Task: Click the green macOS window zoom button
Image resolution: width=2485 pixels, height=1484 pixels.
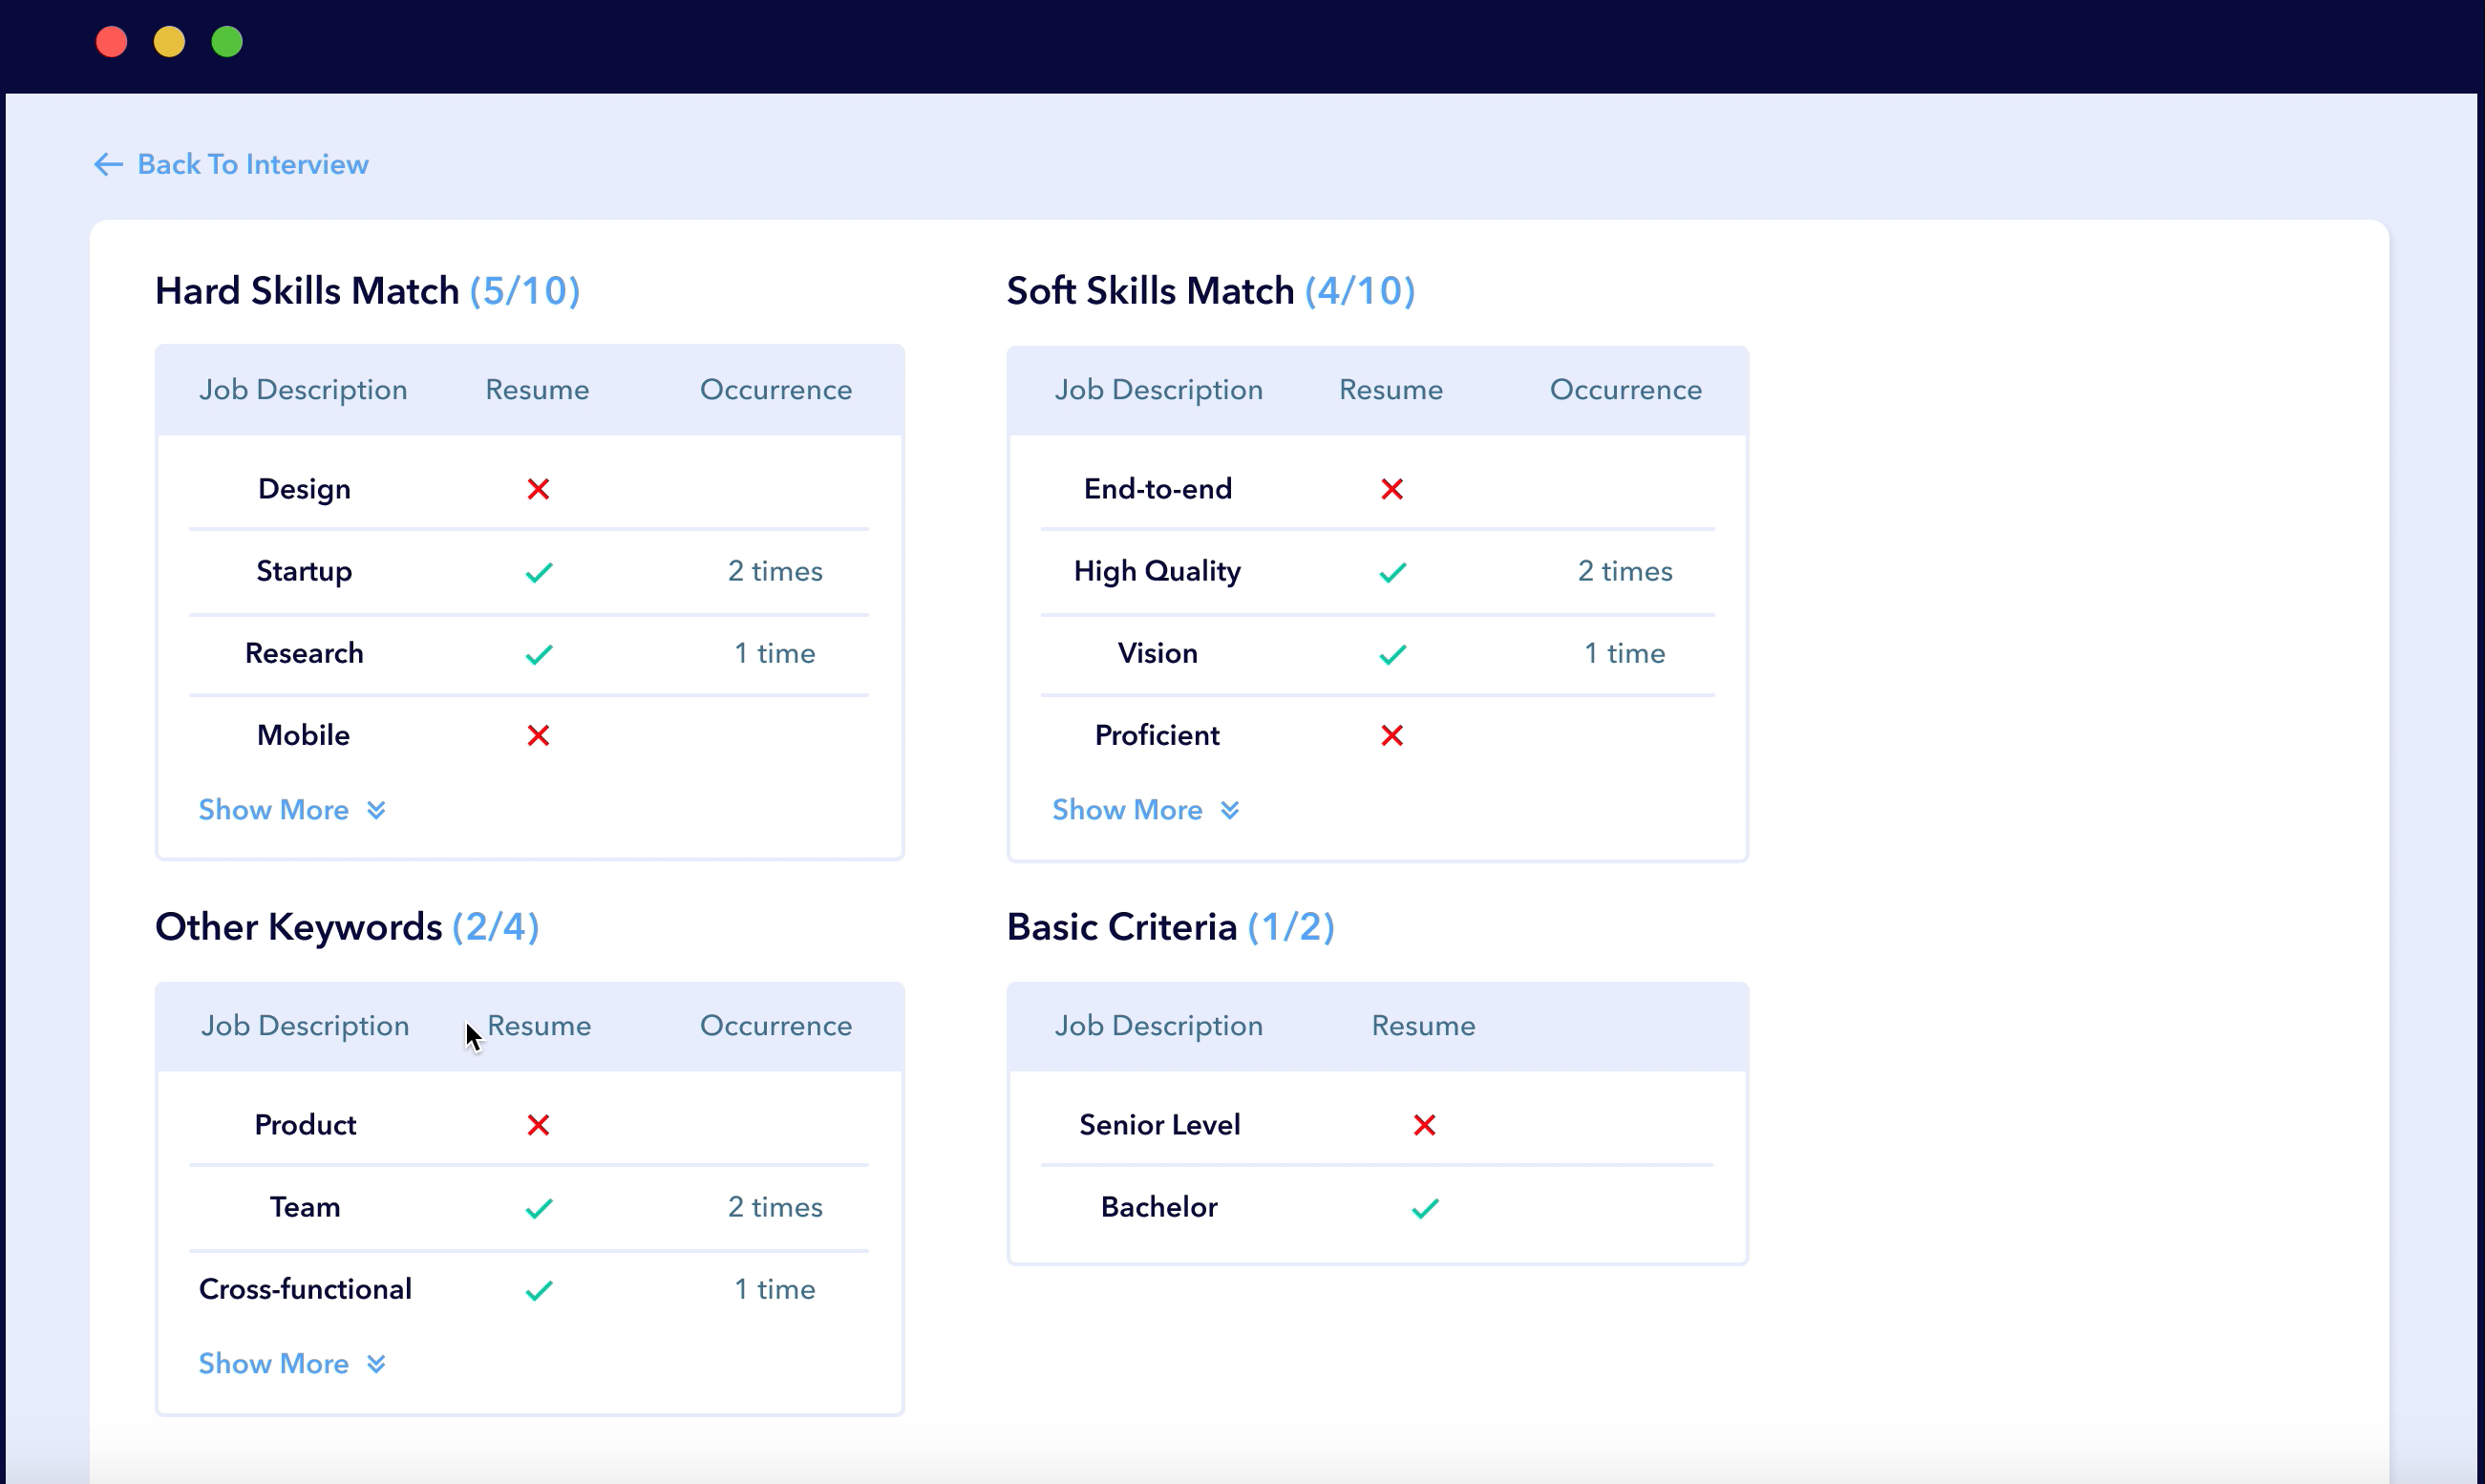Action: point(227,42)
